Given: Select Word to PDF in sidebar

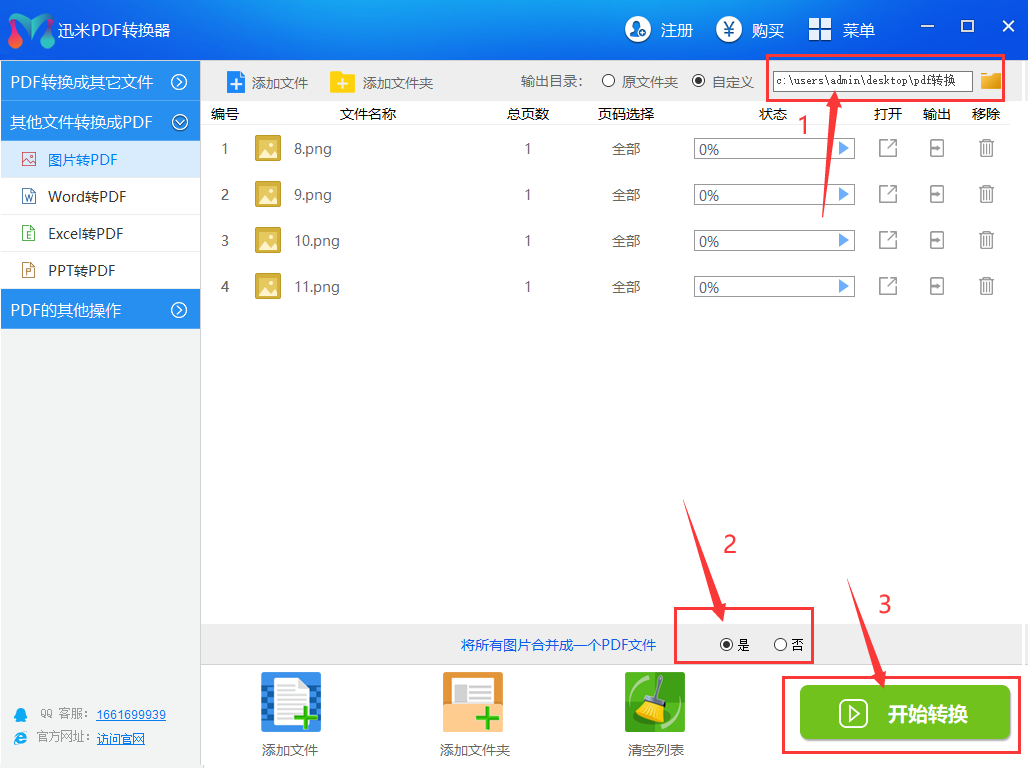Looking at the screenshot, I should pyautogui.click(x=87, y=197).
